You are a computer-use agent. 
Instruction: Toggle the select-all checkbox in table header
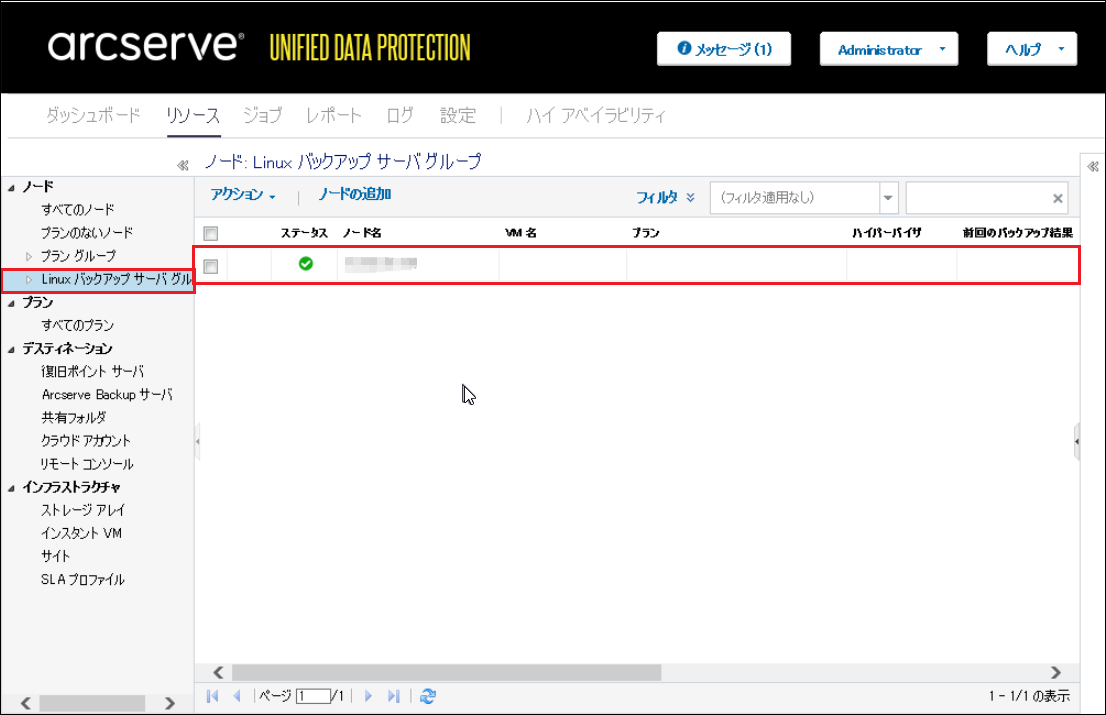pos(211,233)
